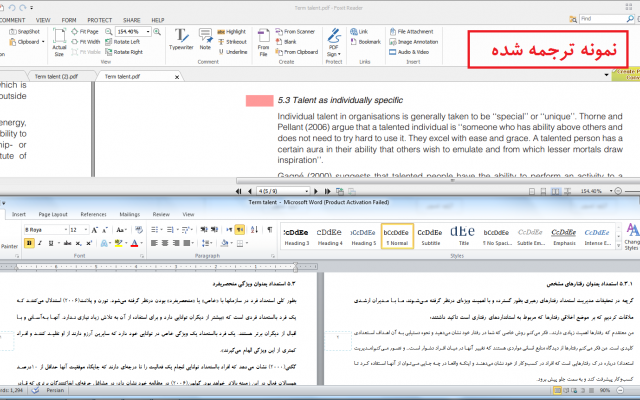Add a Bookmark in Foxit
640x400 pixels.
(x=366, y=42)
